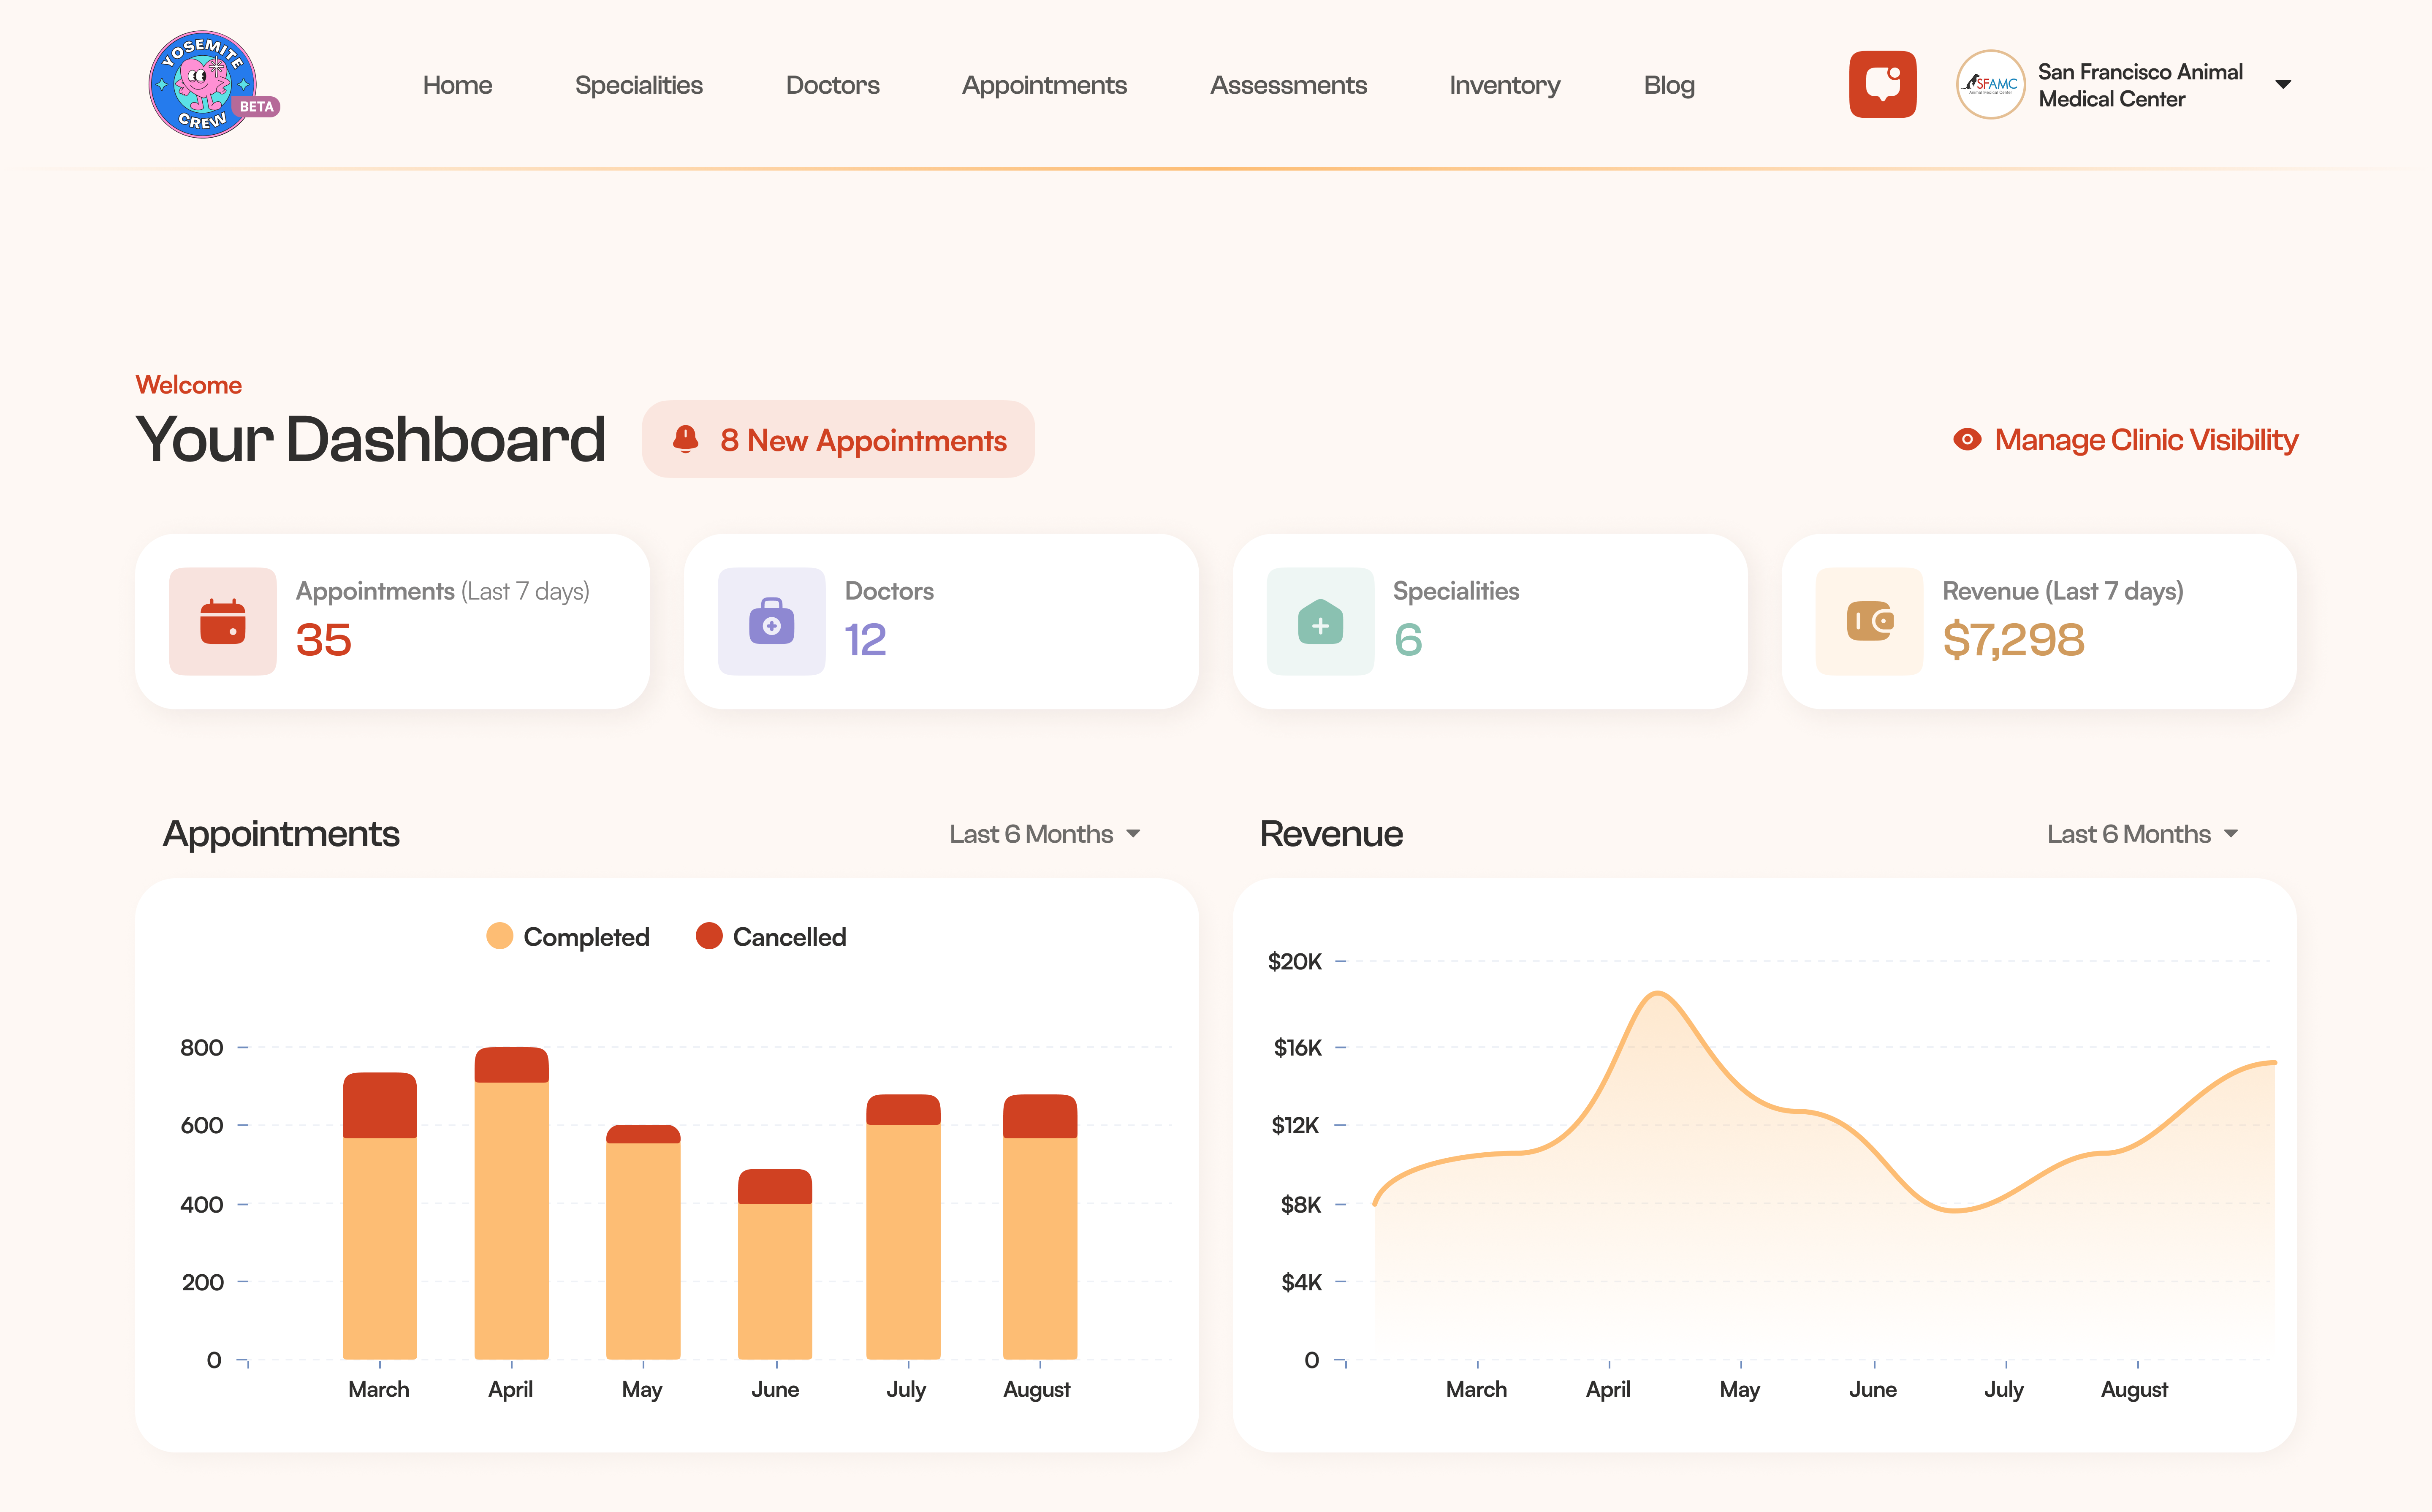Image resolution: width=2432 pixels, height=1512 pixels.
Task: Click the Specialities count 6
Action: tap(1408, 640)
